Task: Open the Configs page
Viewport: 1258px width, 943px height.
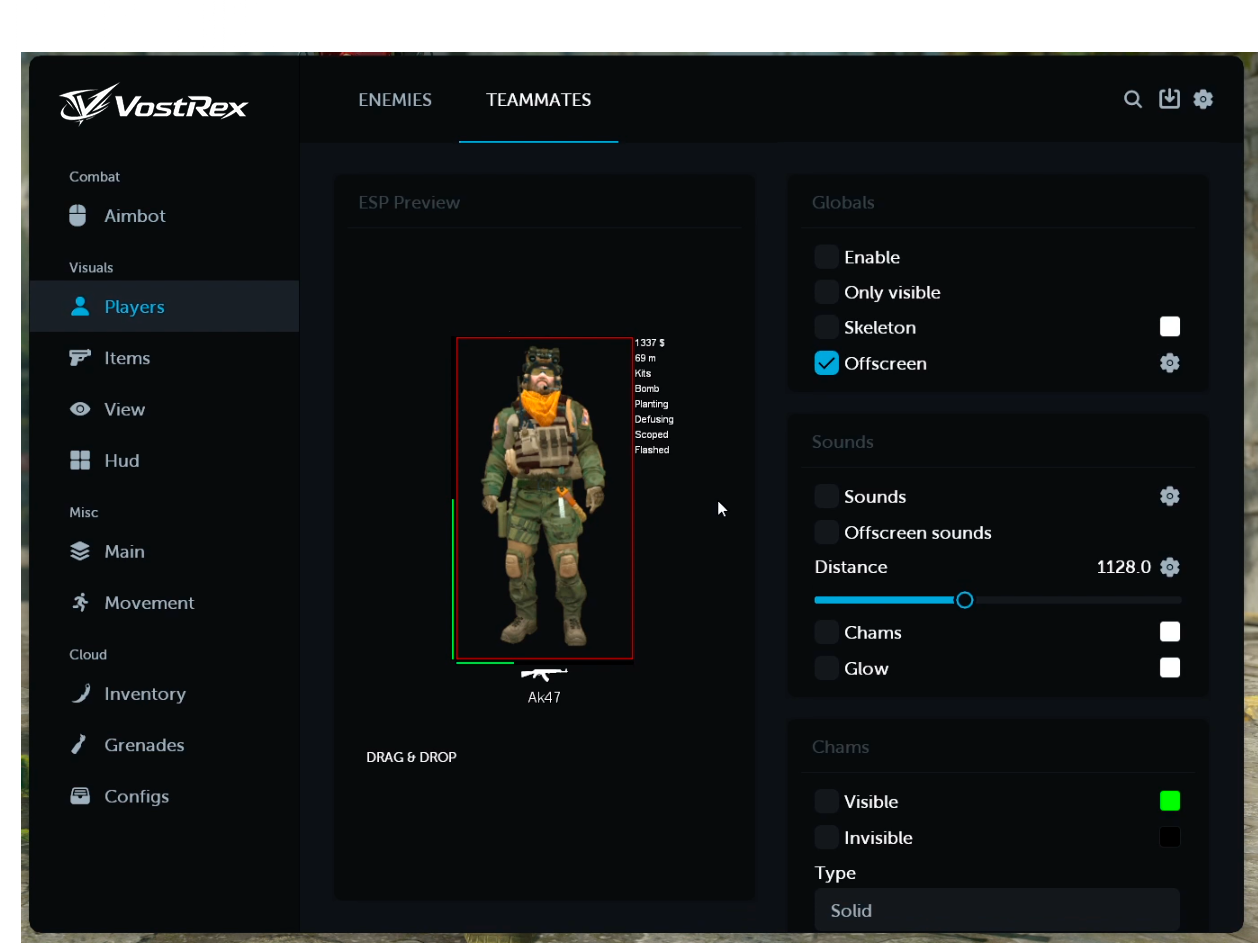Action: coord(136,795)
